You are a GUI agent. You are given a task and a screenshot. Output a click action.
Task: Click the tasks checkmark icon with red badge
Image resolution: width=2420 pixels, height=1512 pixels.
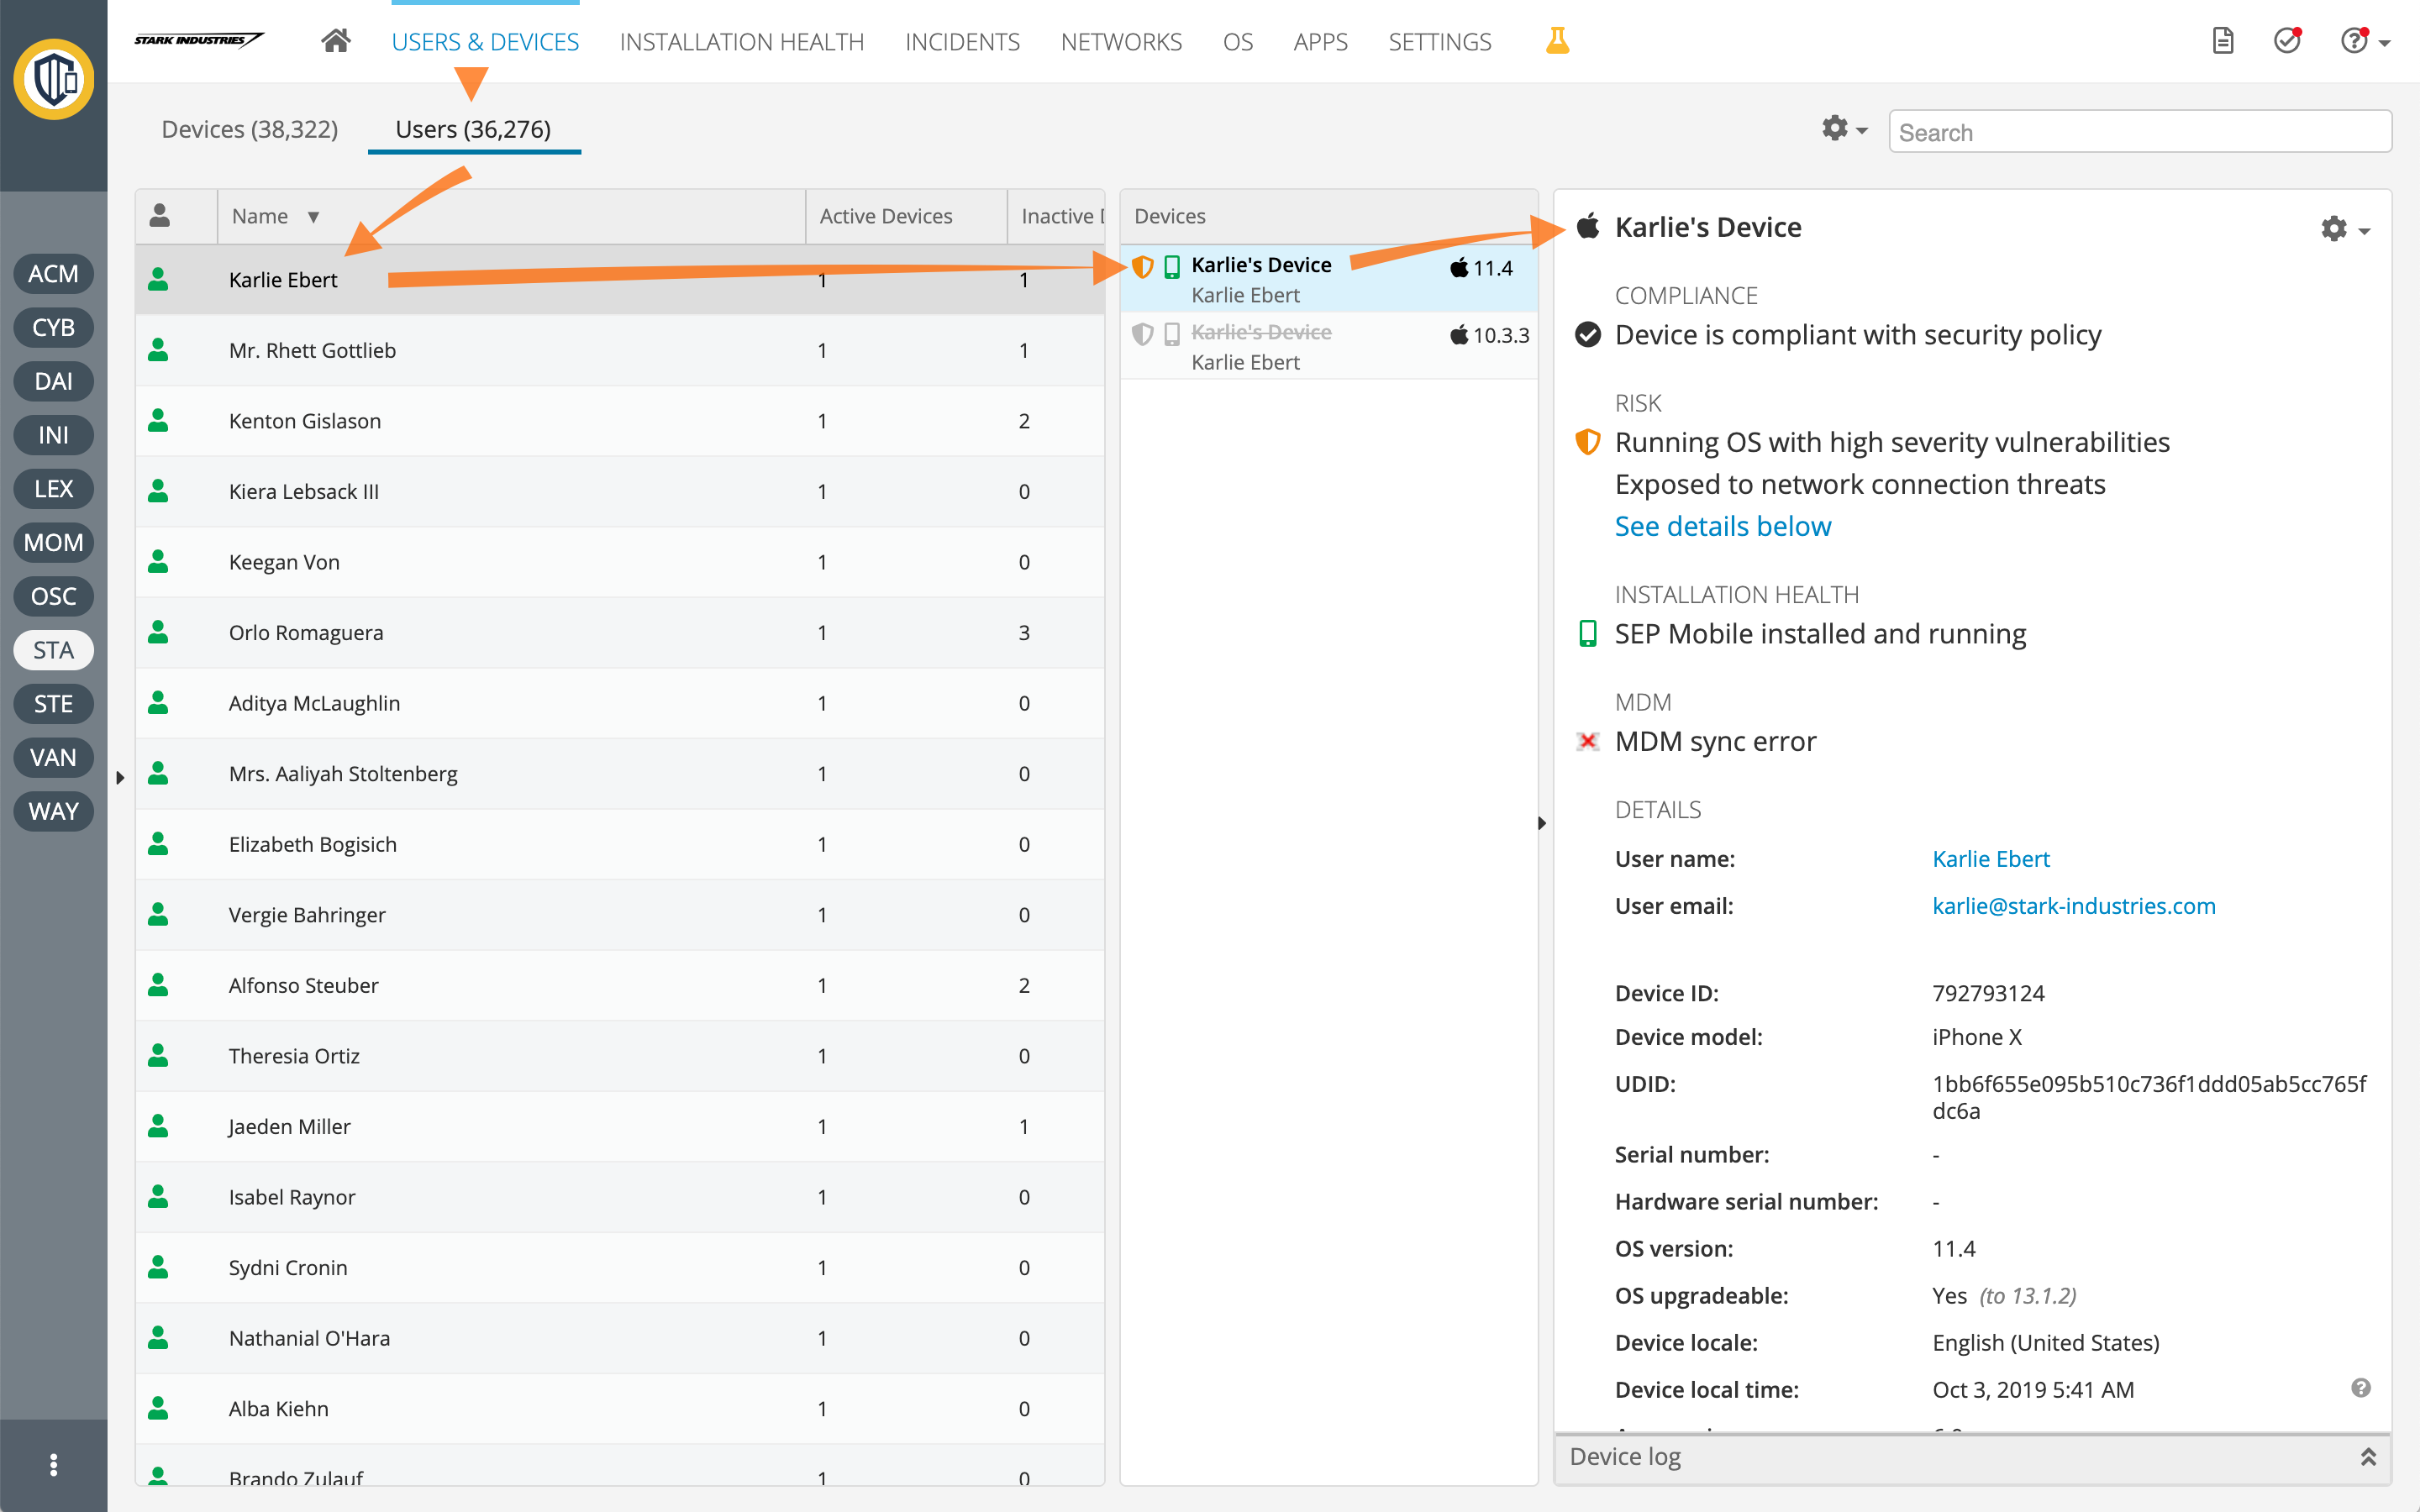[x=2287, y=41]
